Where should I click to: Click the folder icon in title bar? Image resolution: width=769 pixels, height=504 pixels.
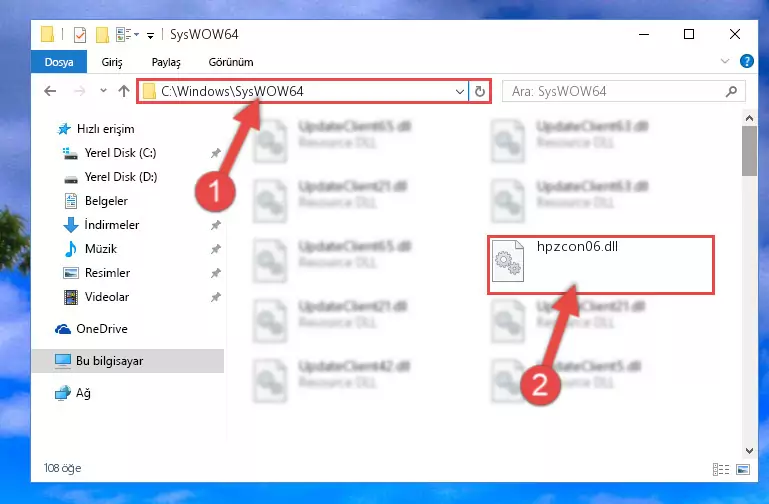[47, 34]
